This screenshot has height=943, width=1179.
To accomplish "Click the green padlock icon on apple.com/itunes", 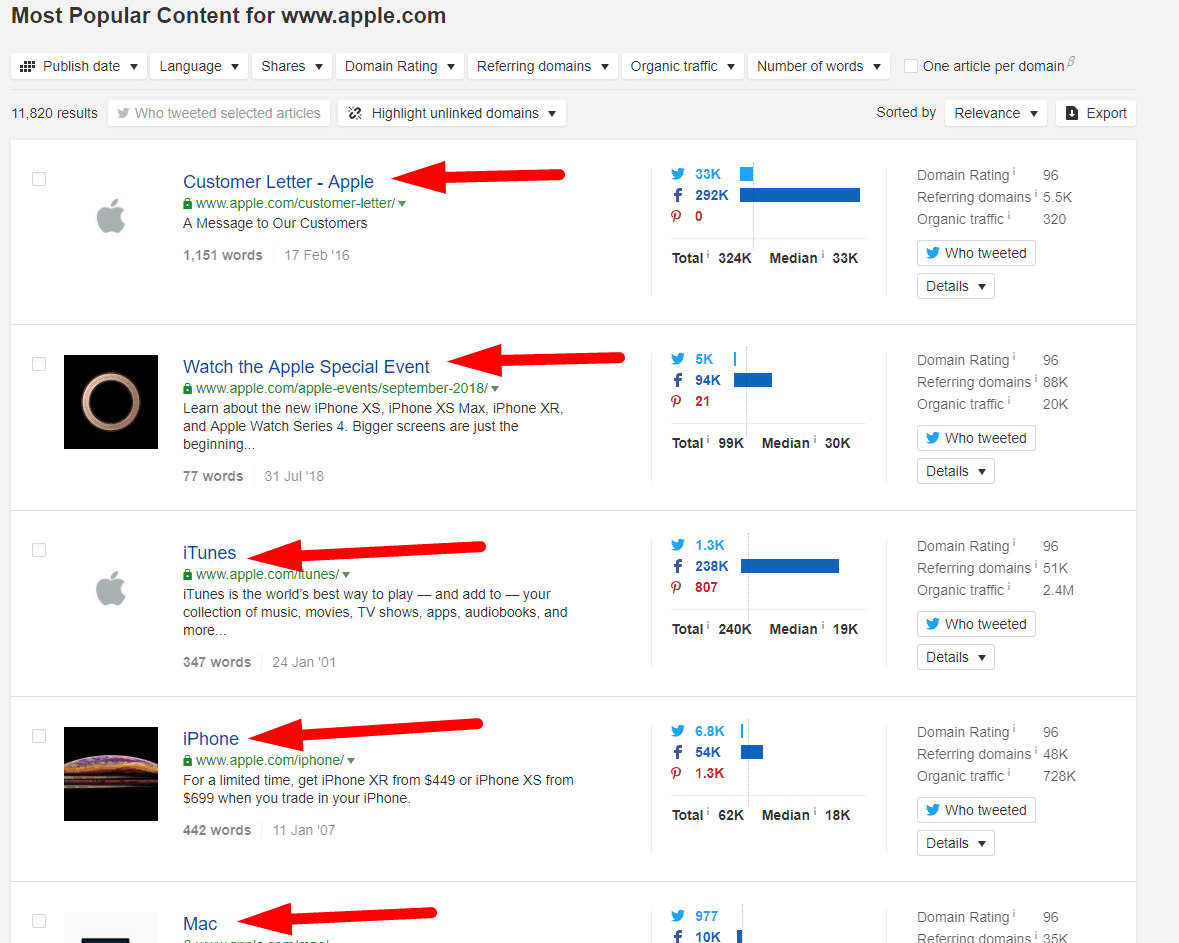I will click(x=187, y=575).
